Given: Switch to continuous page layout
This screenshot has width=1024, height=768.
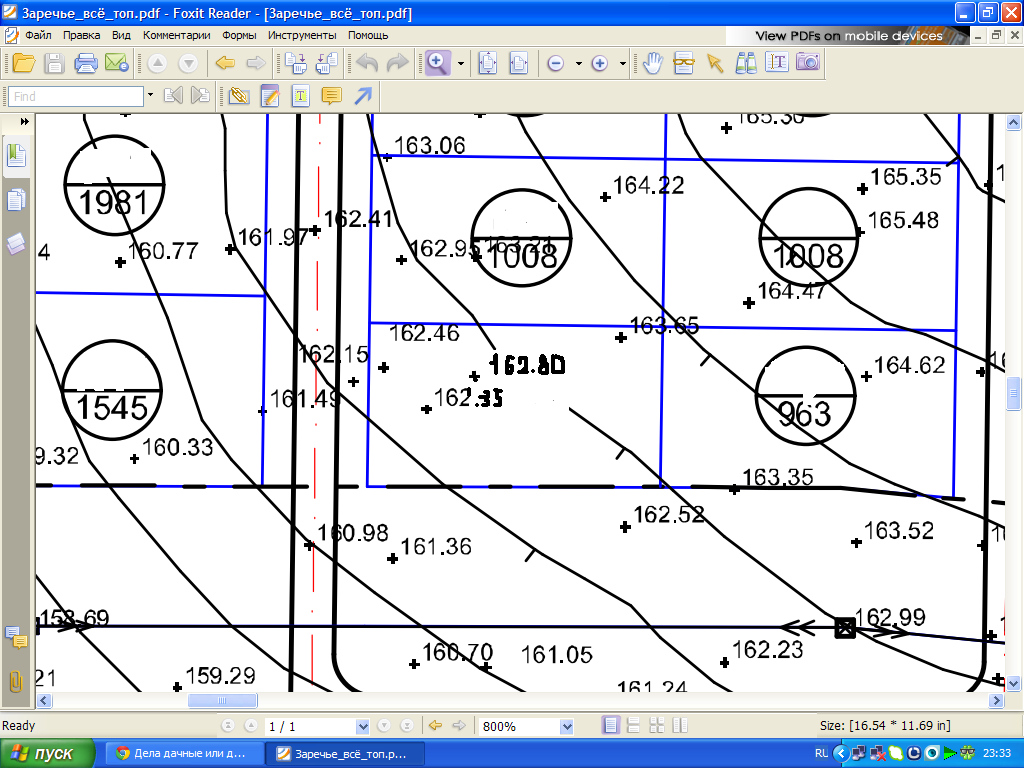Looking at the screenshot, I should (x=633, y=726).
